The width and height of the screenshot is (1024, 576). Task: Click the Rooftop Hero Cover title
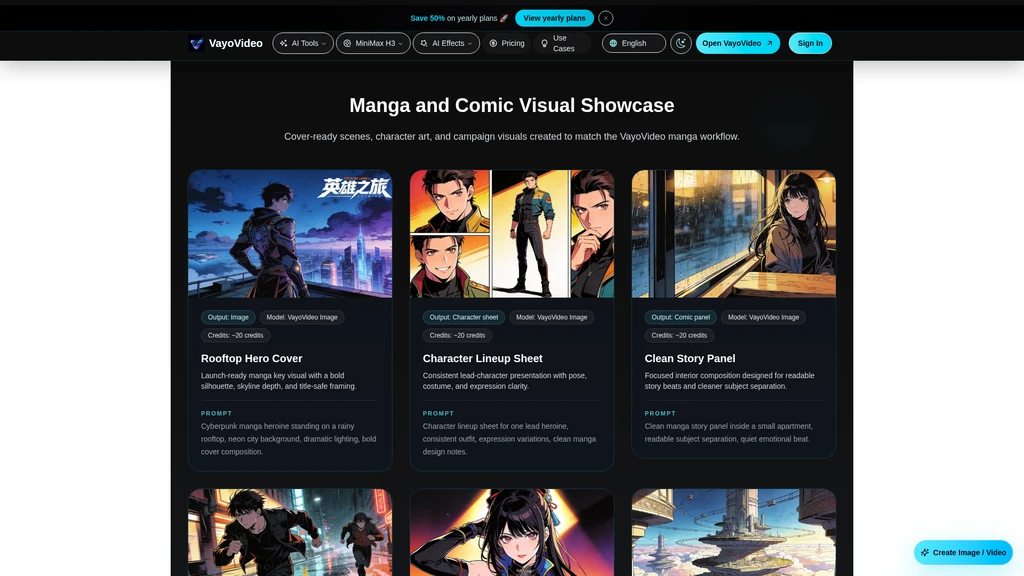click(251, 359)
